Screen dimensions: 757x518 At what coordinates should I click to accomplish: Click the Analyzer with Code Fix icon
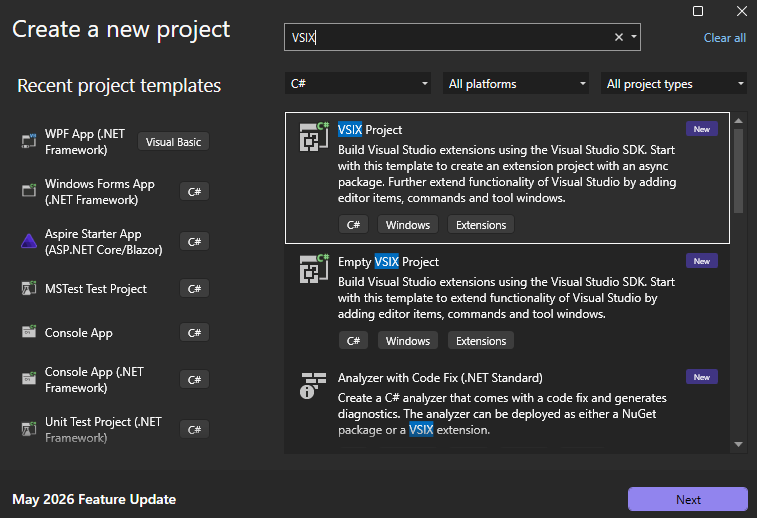pos(313,385)
